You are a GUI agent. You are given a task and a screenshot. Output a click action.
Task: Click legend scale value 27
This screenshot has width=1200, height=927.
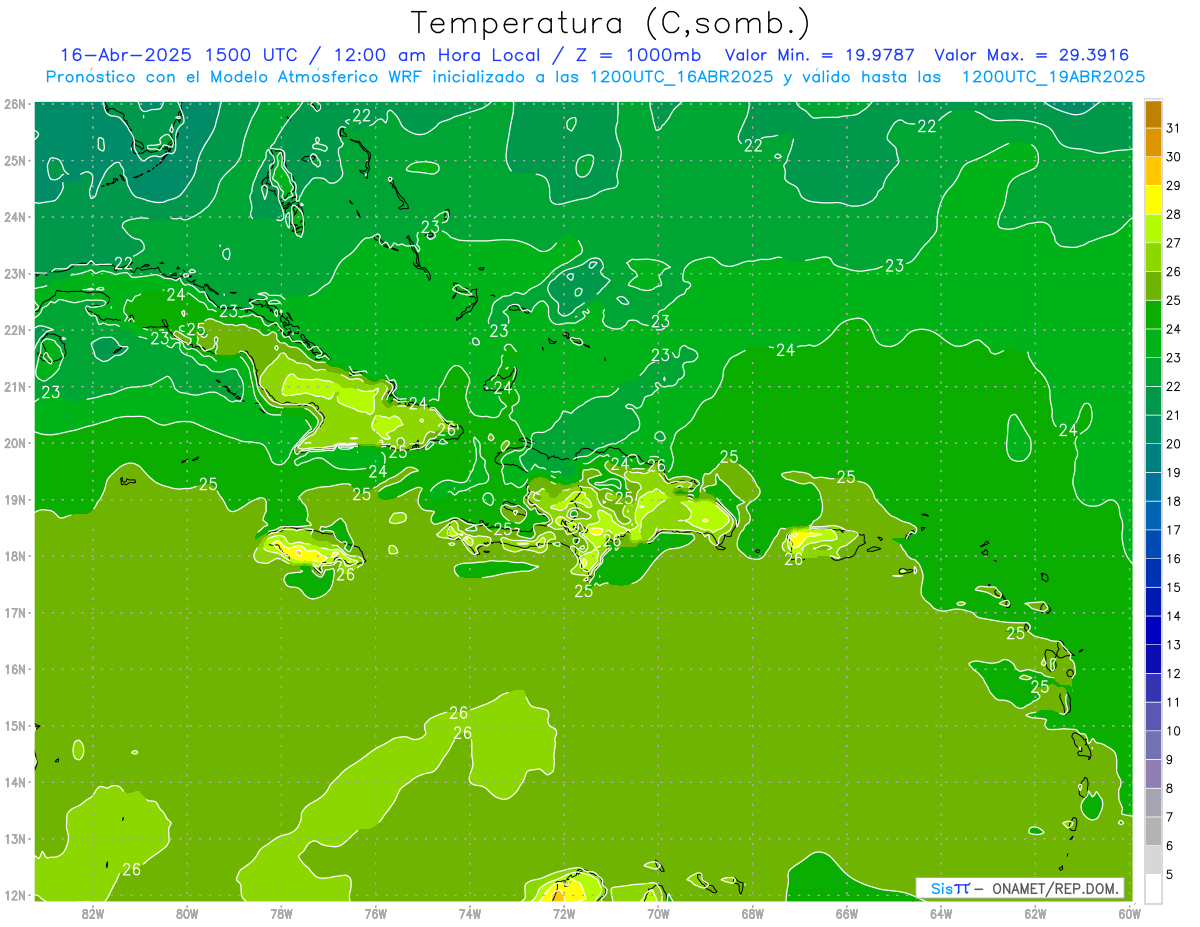coord(1174,243)
